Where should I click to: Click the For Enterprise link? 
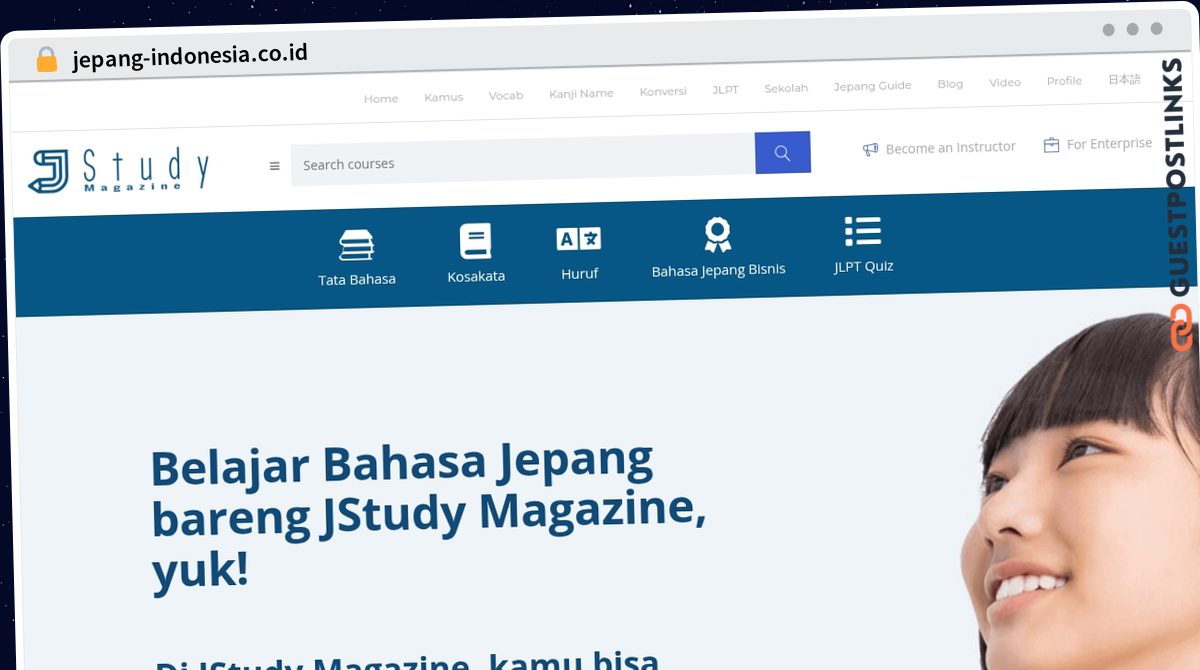tap(1112, 143)
